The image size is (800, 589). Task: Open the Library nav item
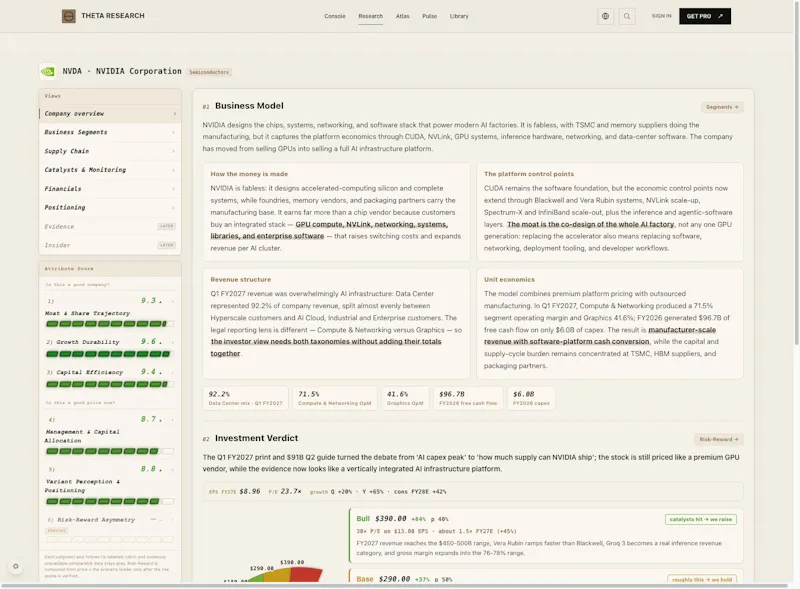tap(459, 16)
